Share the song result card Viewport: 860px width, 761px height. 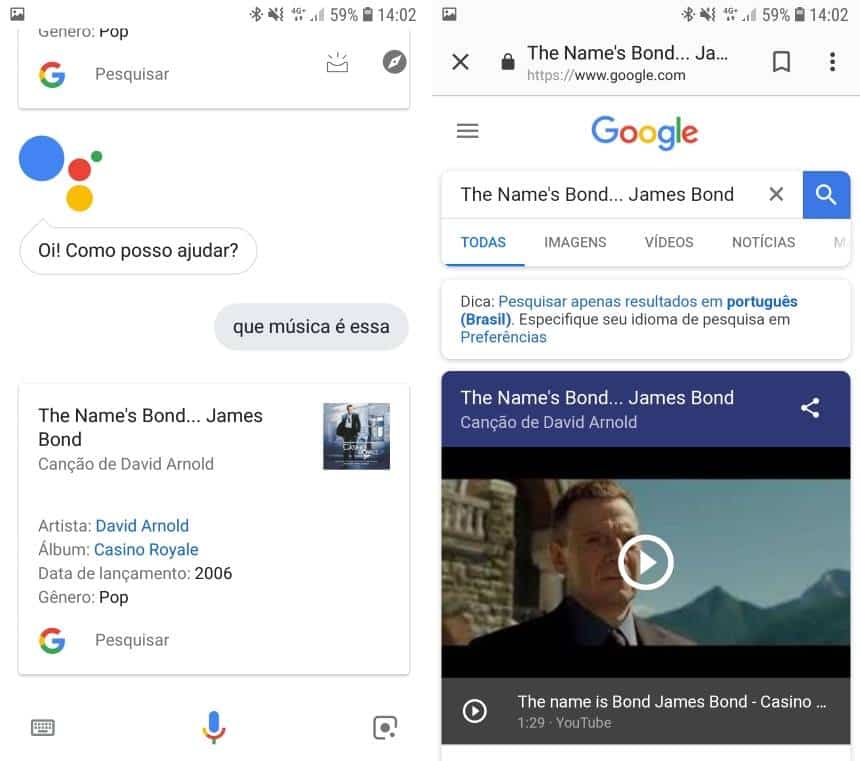(810, 408)
